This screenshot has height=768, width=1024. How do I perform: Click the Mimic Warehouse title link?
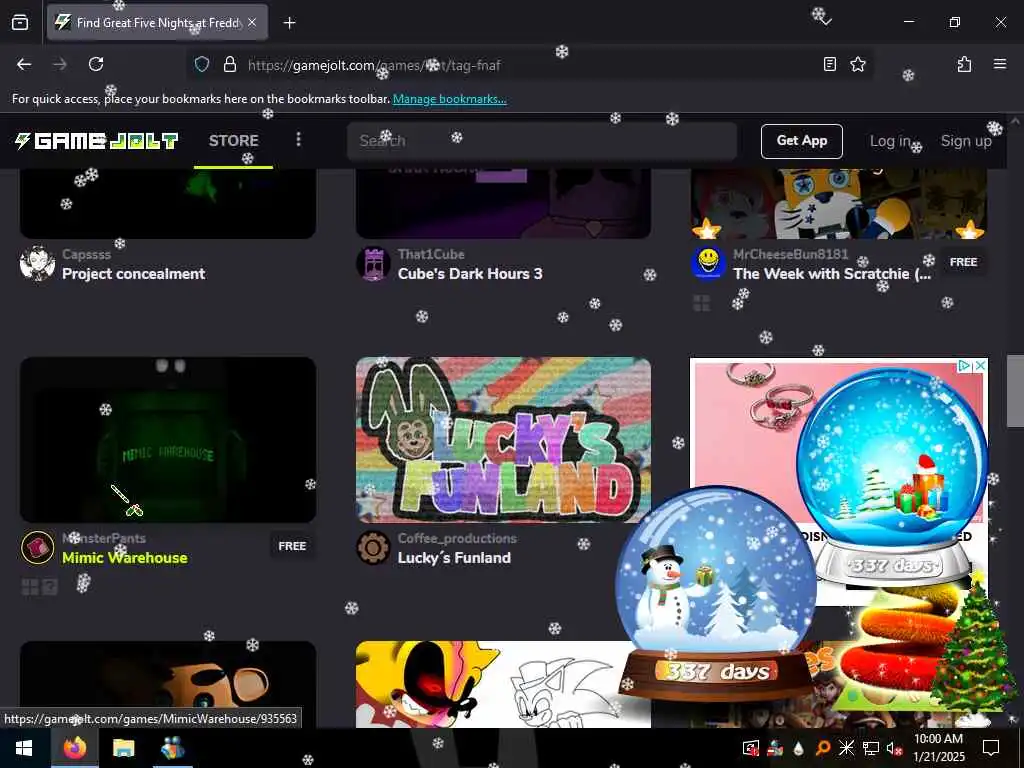[125, 558]
